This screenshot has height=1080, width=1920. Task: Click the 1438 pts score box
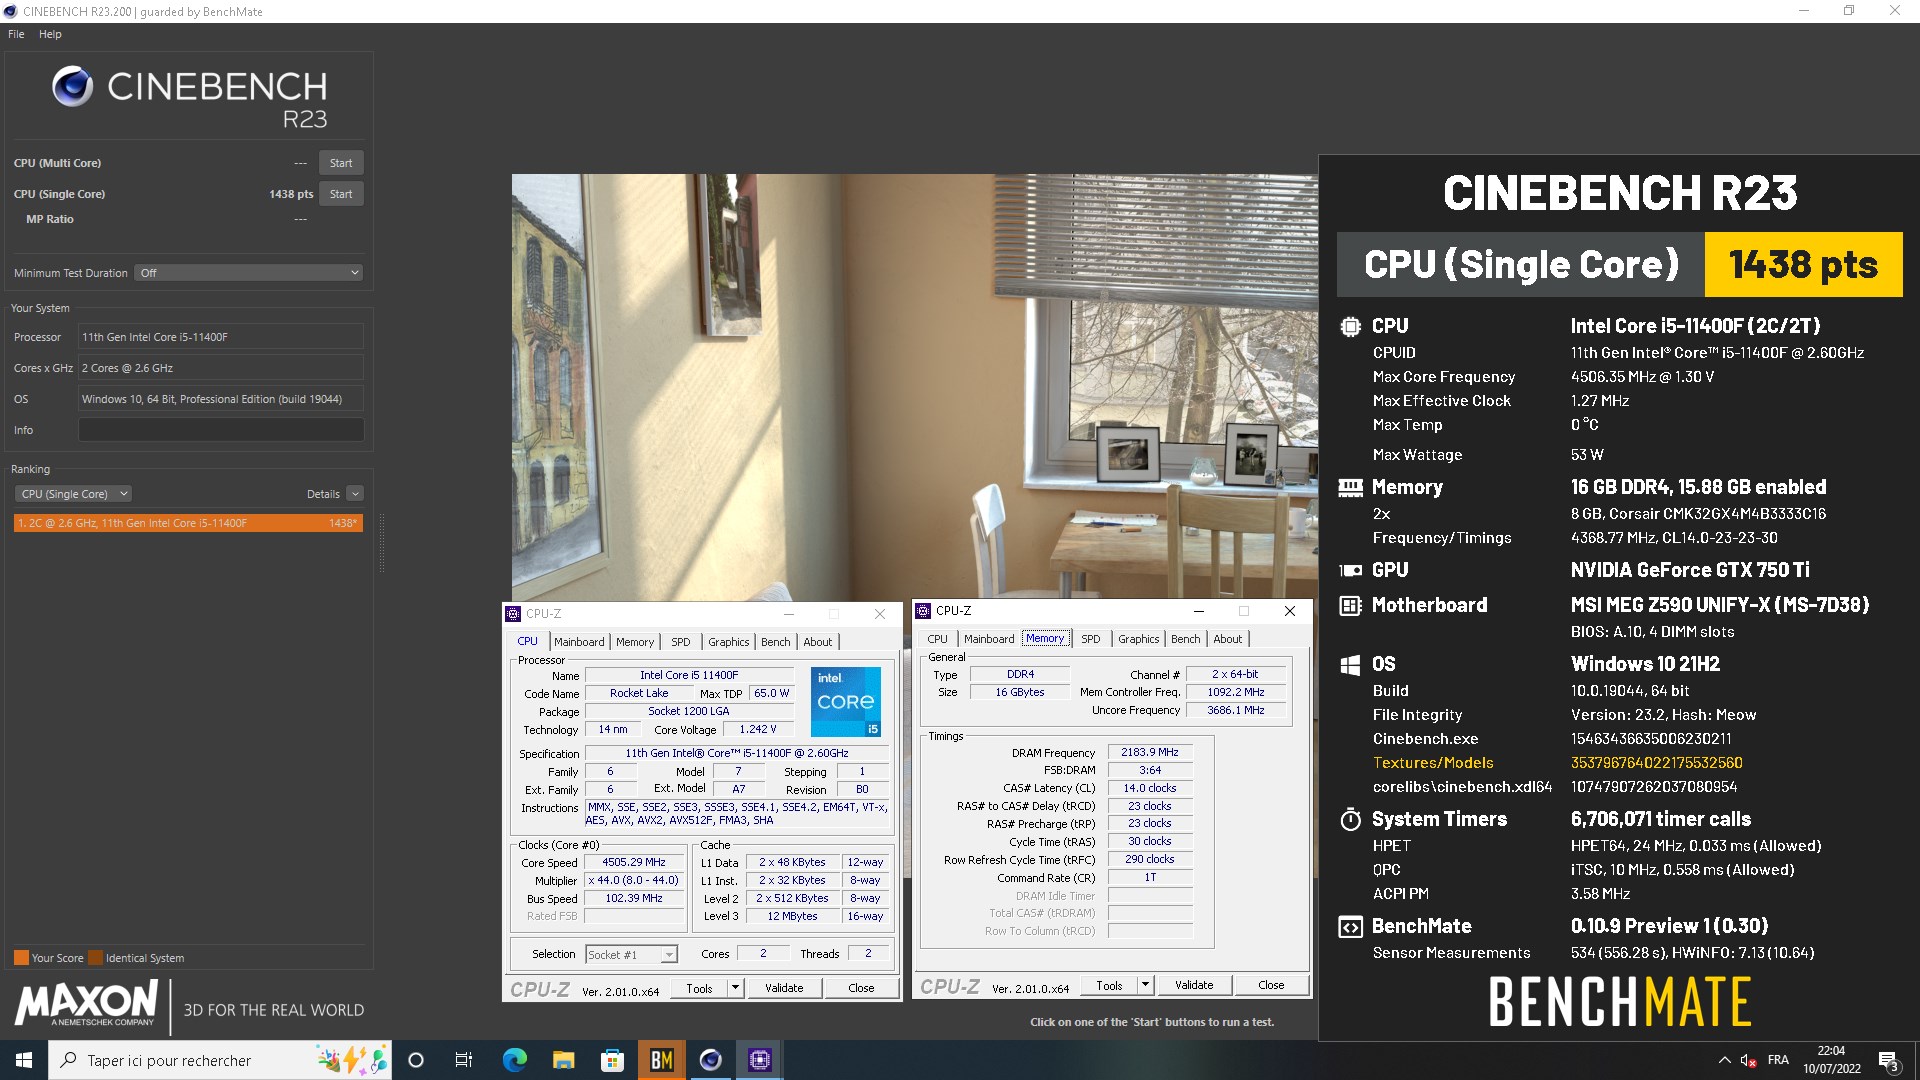[x=1803, y=265]
